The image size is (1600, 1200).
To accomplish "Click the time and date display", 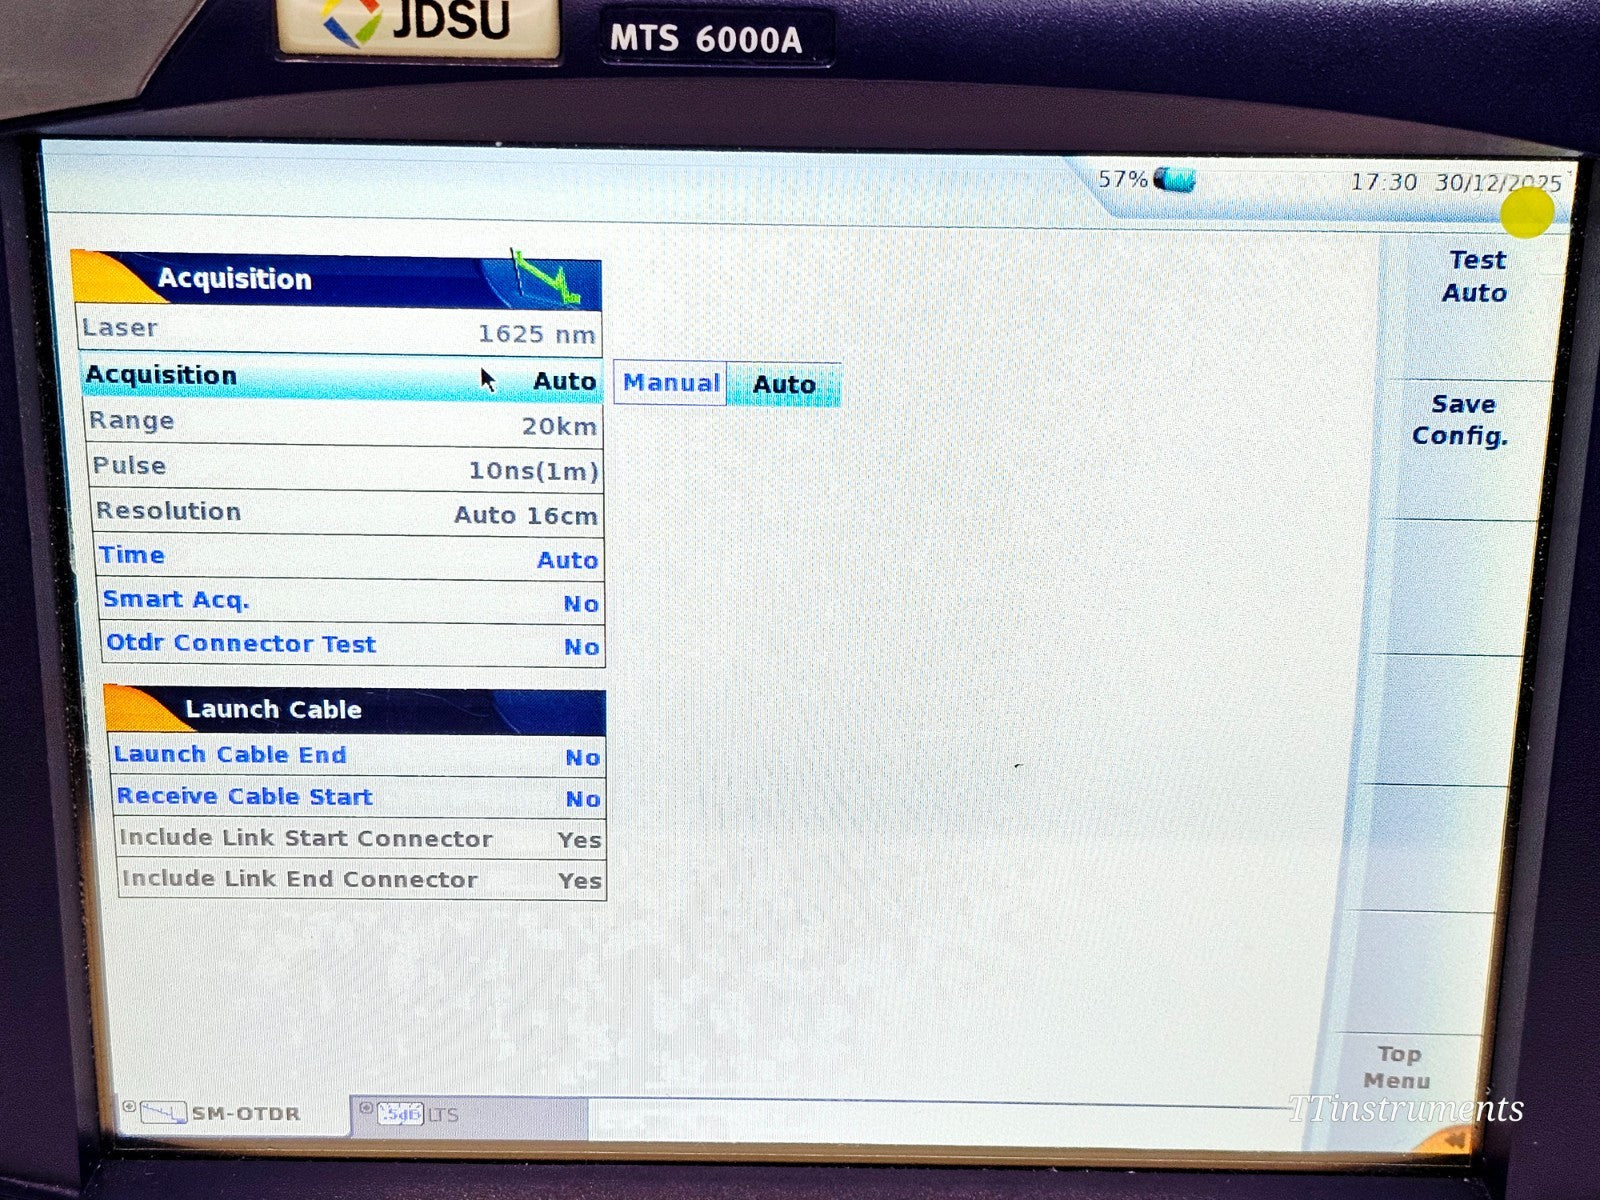I will tap(1450, 181).
